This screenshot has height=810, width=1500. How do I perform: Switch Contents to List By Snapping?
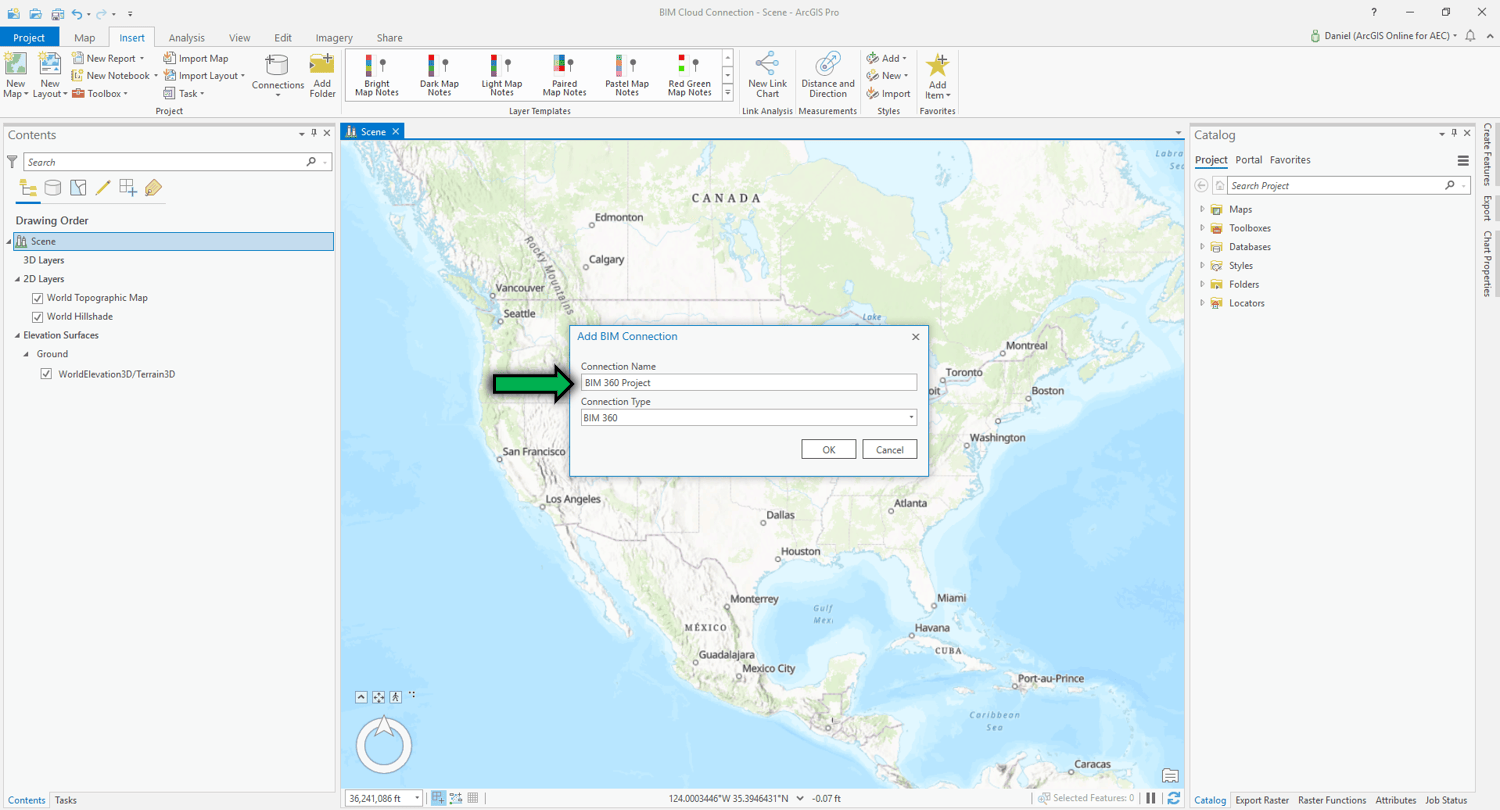128,187
